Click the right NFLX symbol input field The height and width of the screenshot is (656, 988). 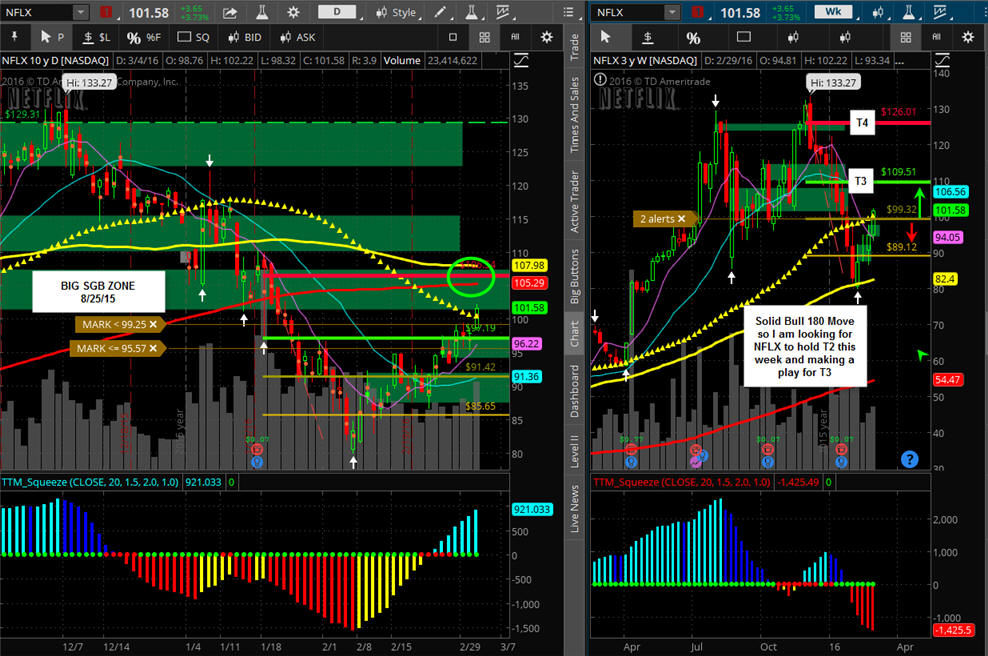(628, 13)
